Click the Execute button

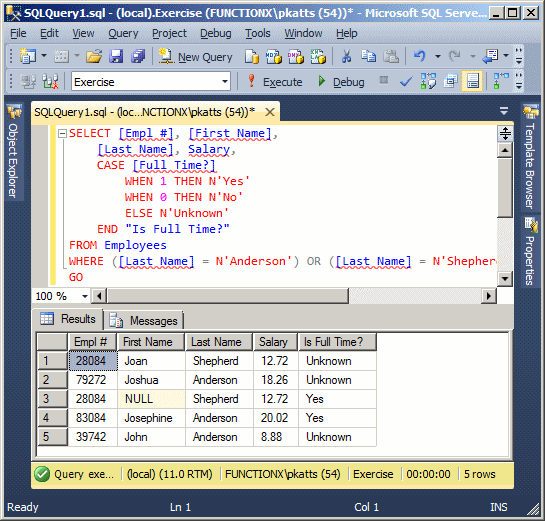(x=275, y=82)
